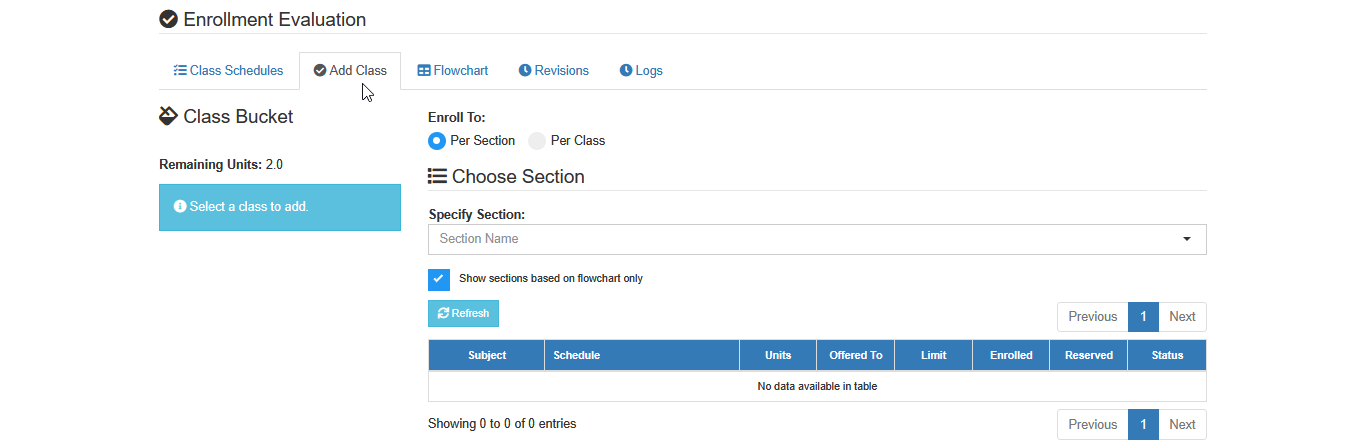Click the Logs clock icon
The width and height of the screenshot is (1358, 448).
626,71
